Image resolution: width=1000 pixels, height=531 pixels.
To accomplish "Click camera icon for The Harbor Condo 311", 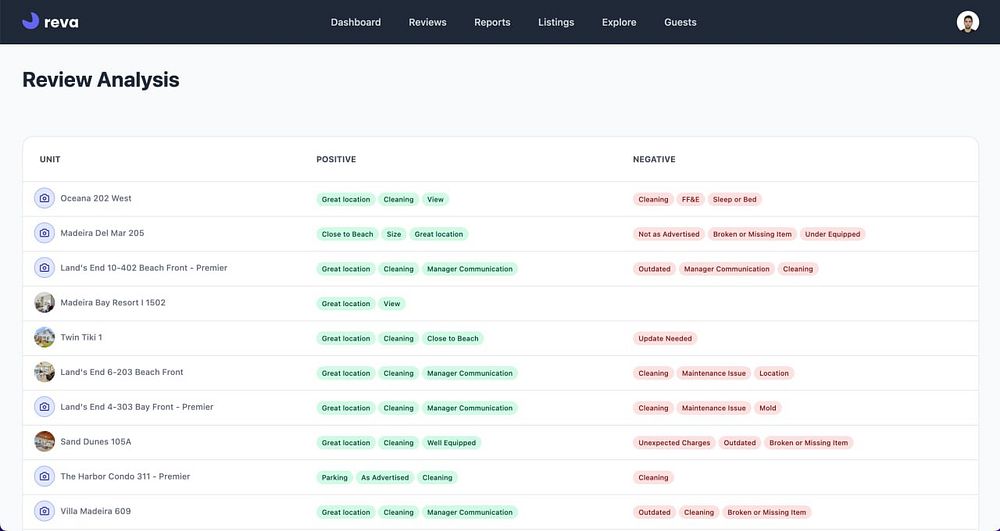I will (x=44, y=476).
